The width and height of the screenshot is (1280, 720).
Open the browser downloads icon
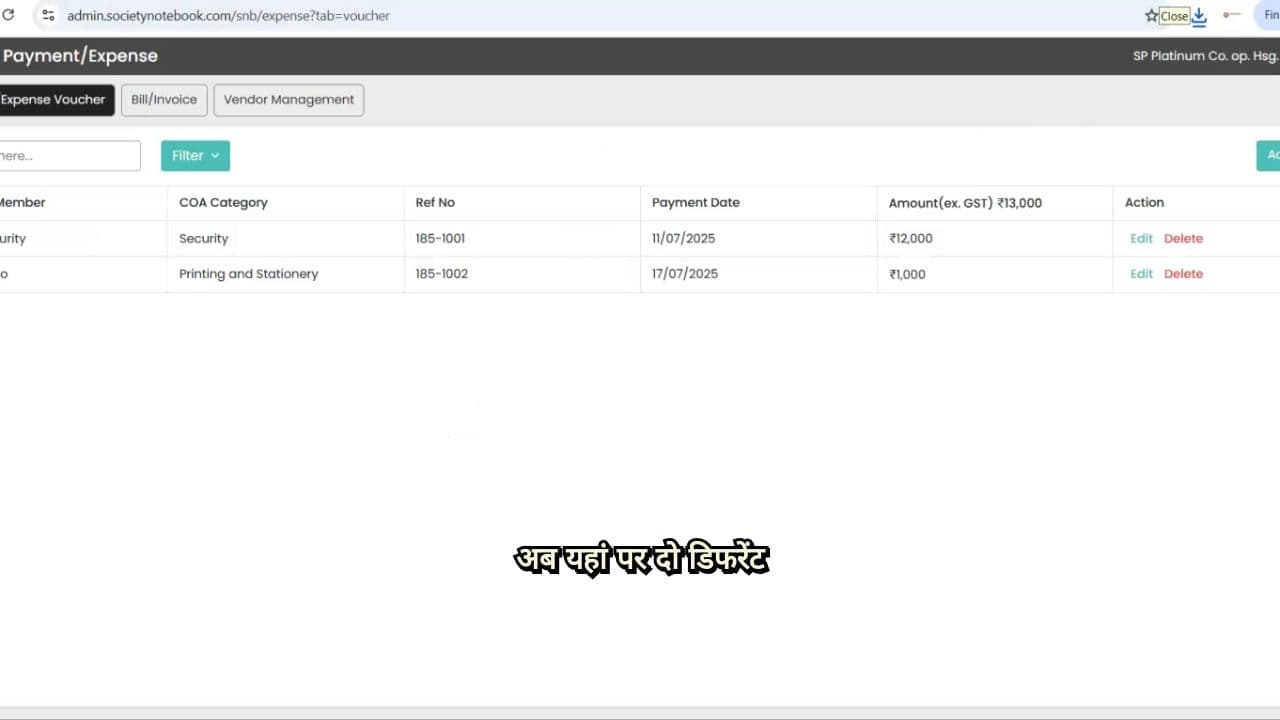[x=1199, y=15]
